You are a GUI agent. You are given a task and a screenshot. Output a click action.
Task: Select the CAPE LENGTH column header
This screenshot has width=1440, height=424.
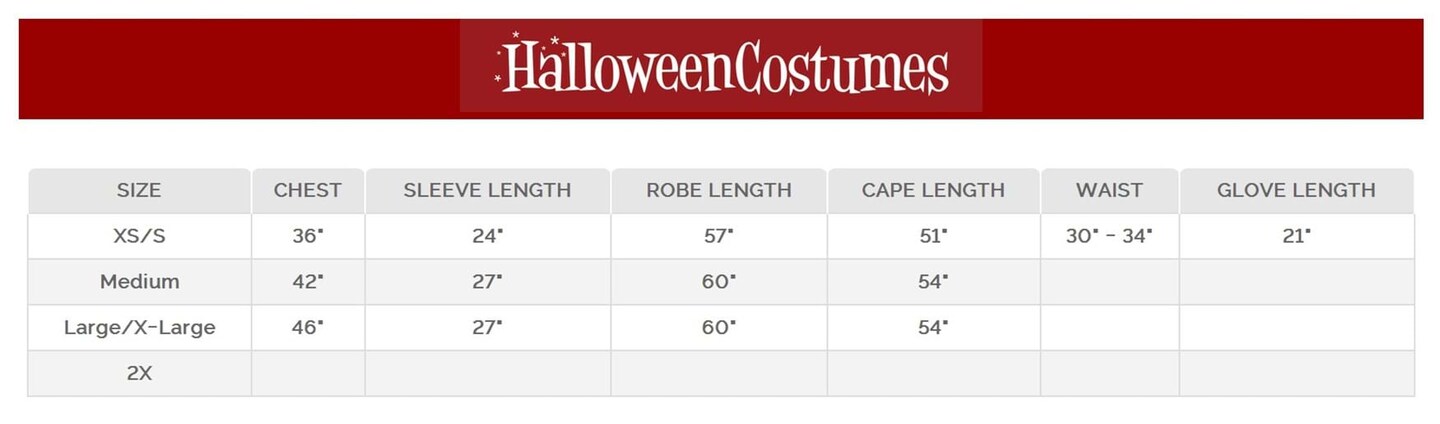coord(933,190)
